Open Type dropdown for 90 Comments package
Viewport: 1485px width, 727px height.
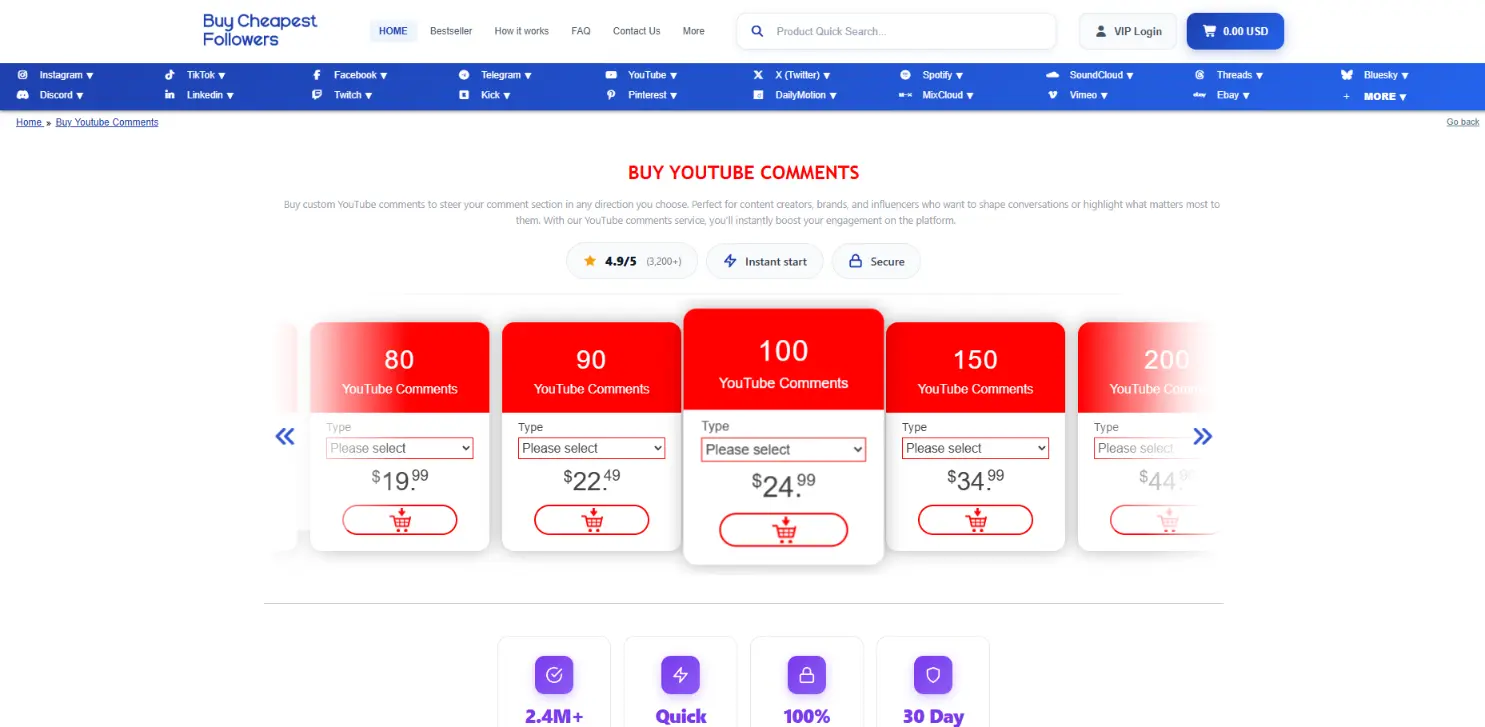(591, 448)
